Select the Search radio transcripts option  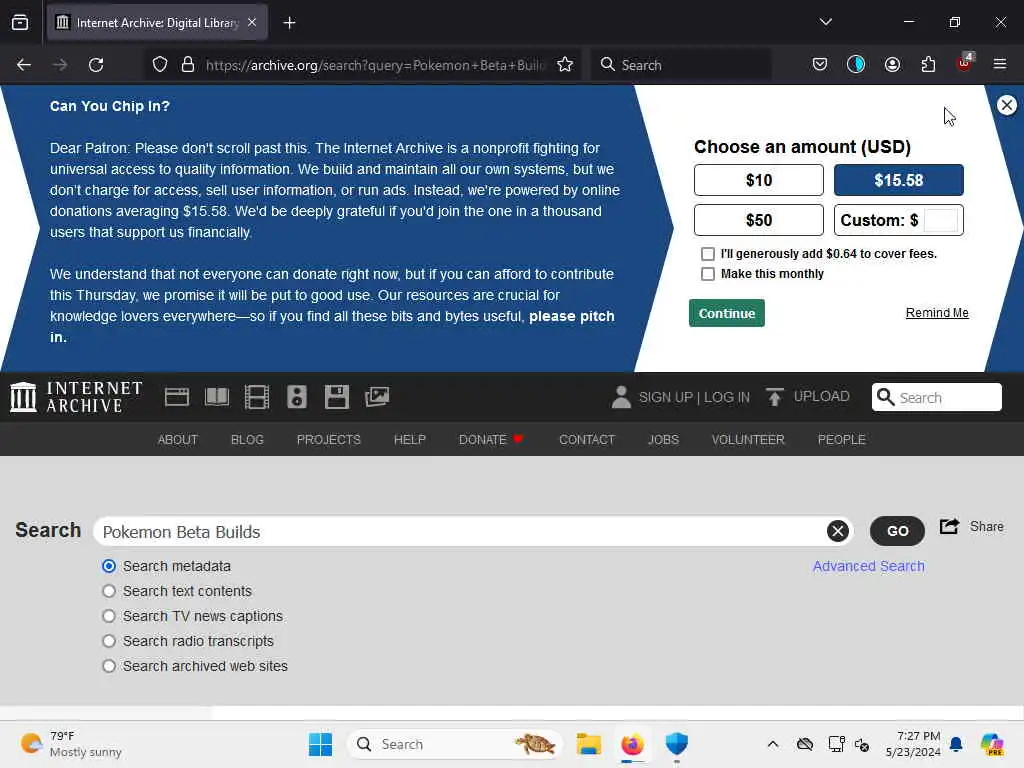point(109,641)
